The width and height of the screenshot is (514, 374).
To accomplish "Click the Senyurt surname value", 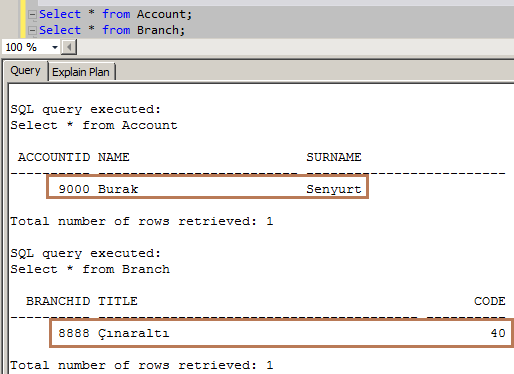I will tap(334, 189).
